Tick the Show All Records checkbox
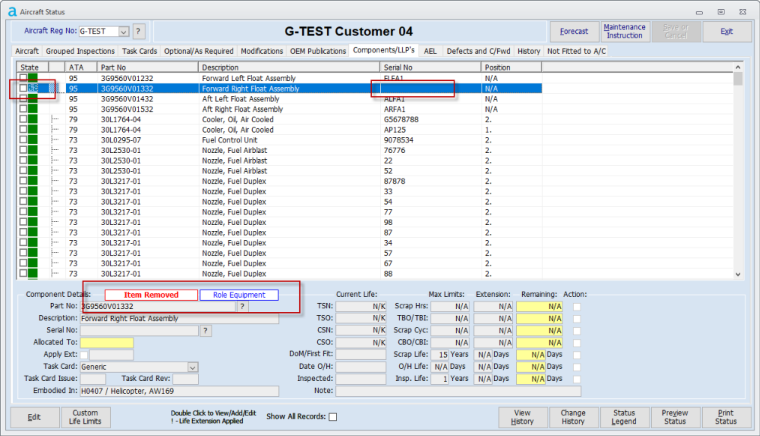Viewport: 760px width, 436px height. (x=333, y=417)
